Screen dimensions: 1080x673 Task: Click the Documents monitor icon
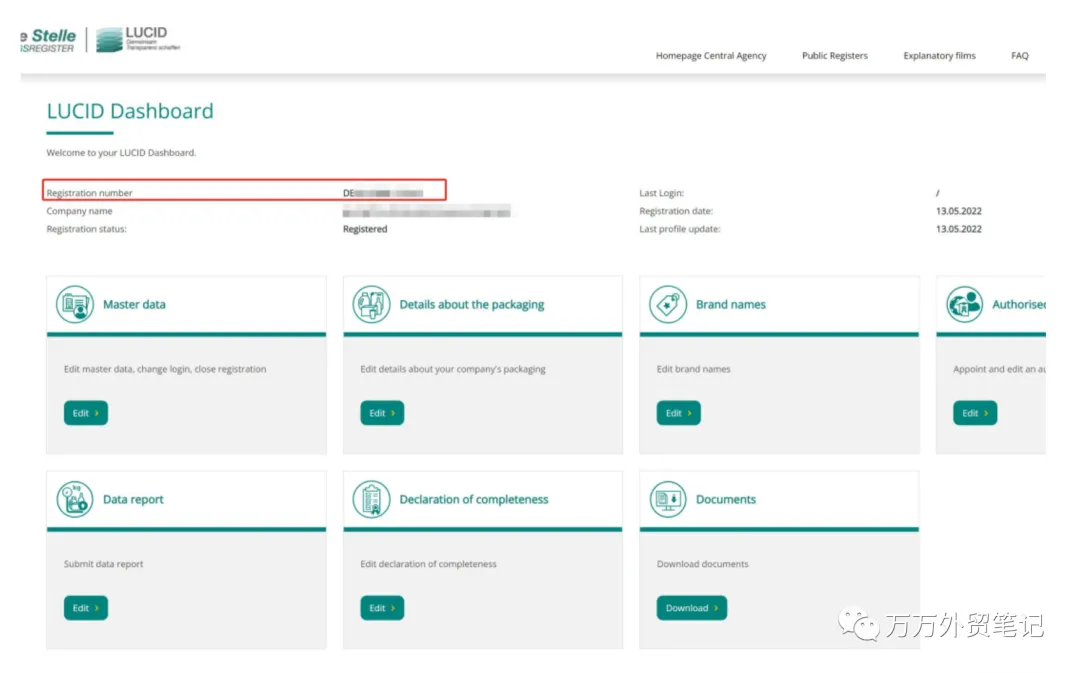tap(667, 499)
